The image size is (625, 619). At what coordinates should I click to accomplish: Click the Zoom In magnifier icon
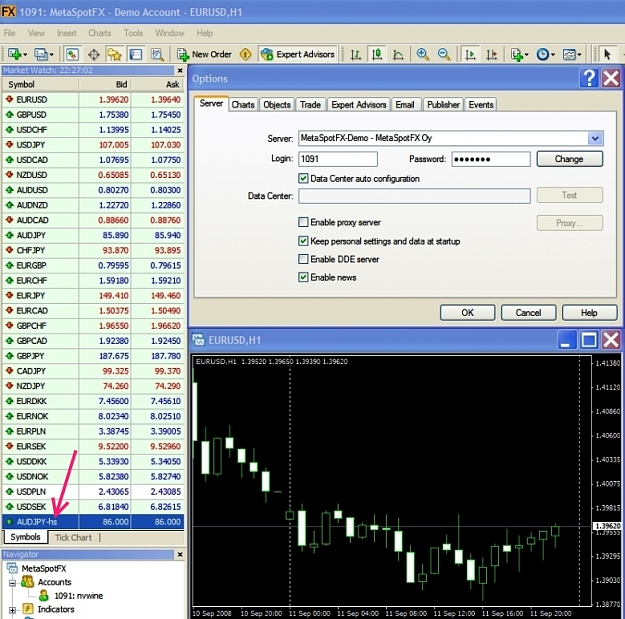click(423, 54)
